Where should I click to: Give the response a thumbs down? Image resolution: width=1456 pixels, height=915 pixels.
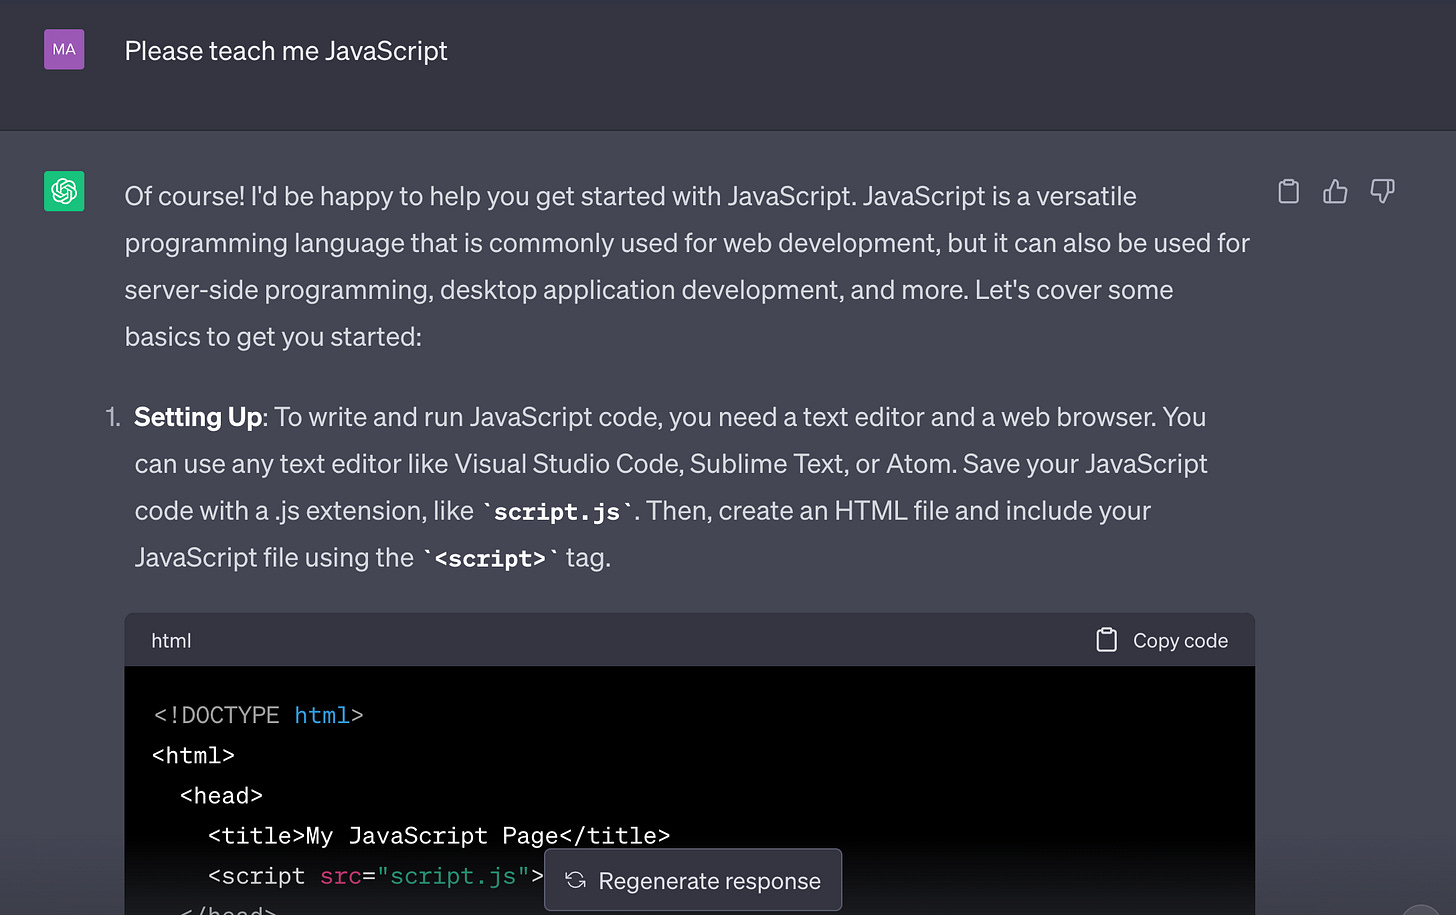(x=1382, y=191)
